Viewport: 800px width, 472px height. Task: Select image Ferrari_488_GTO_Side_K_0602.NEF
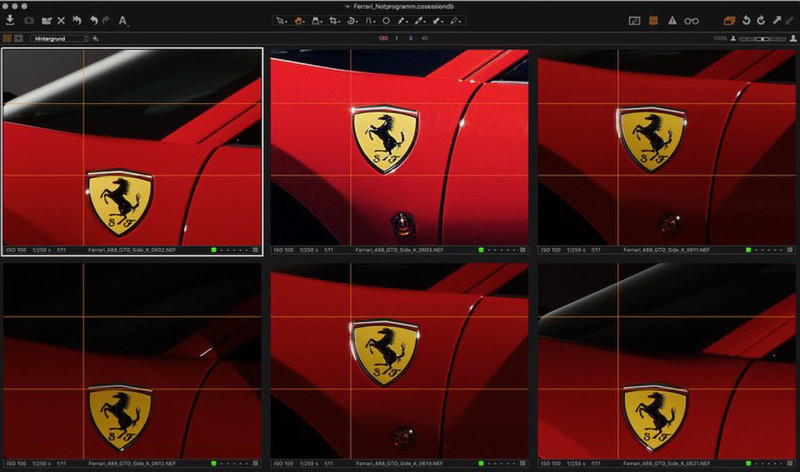coord(132,147)
